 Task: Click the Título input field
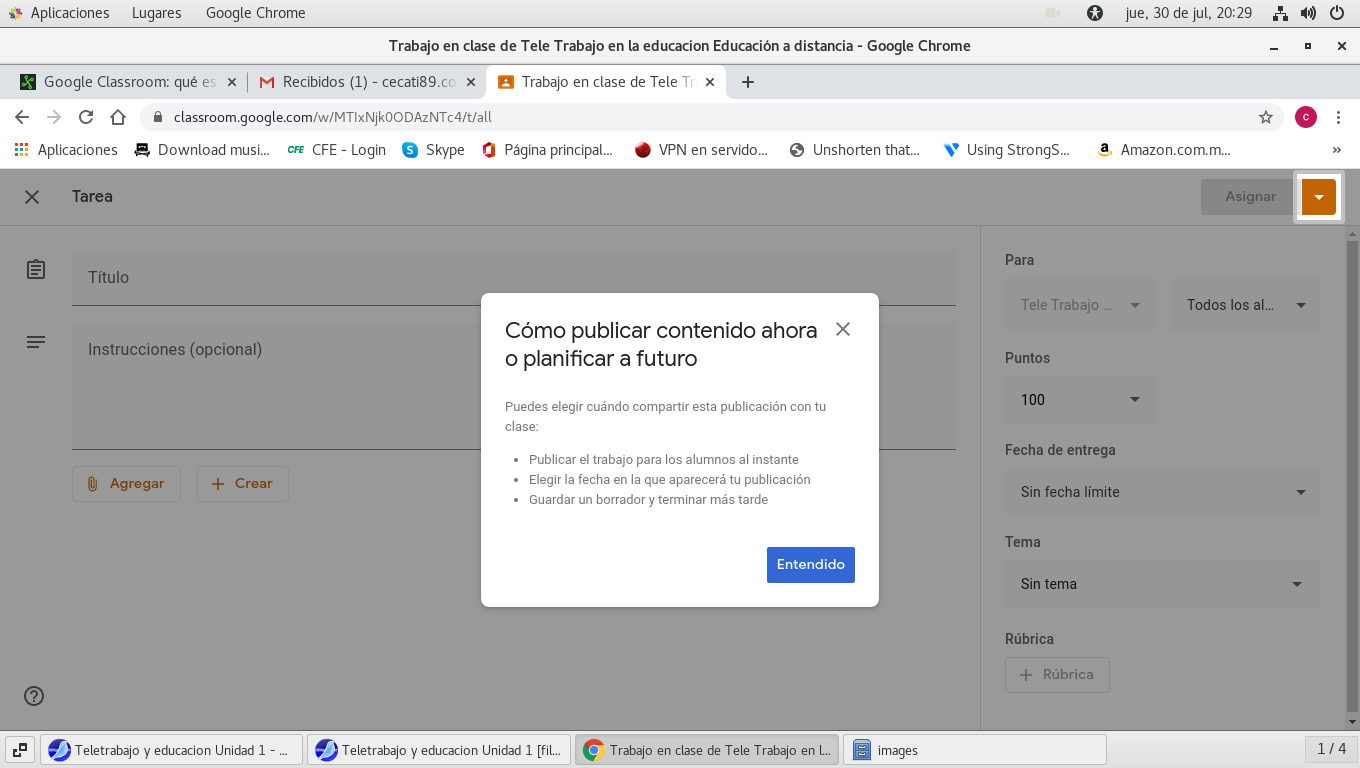pos(513,278)
